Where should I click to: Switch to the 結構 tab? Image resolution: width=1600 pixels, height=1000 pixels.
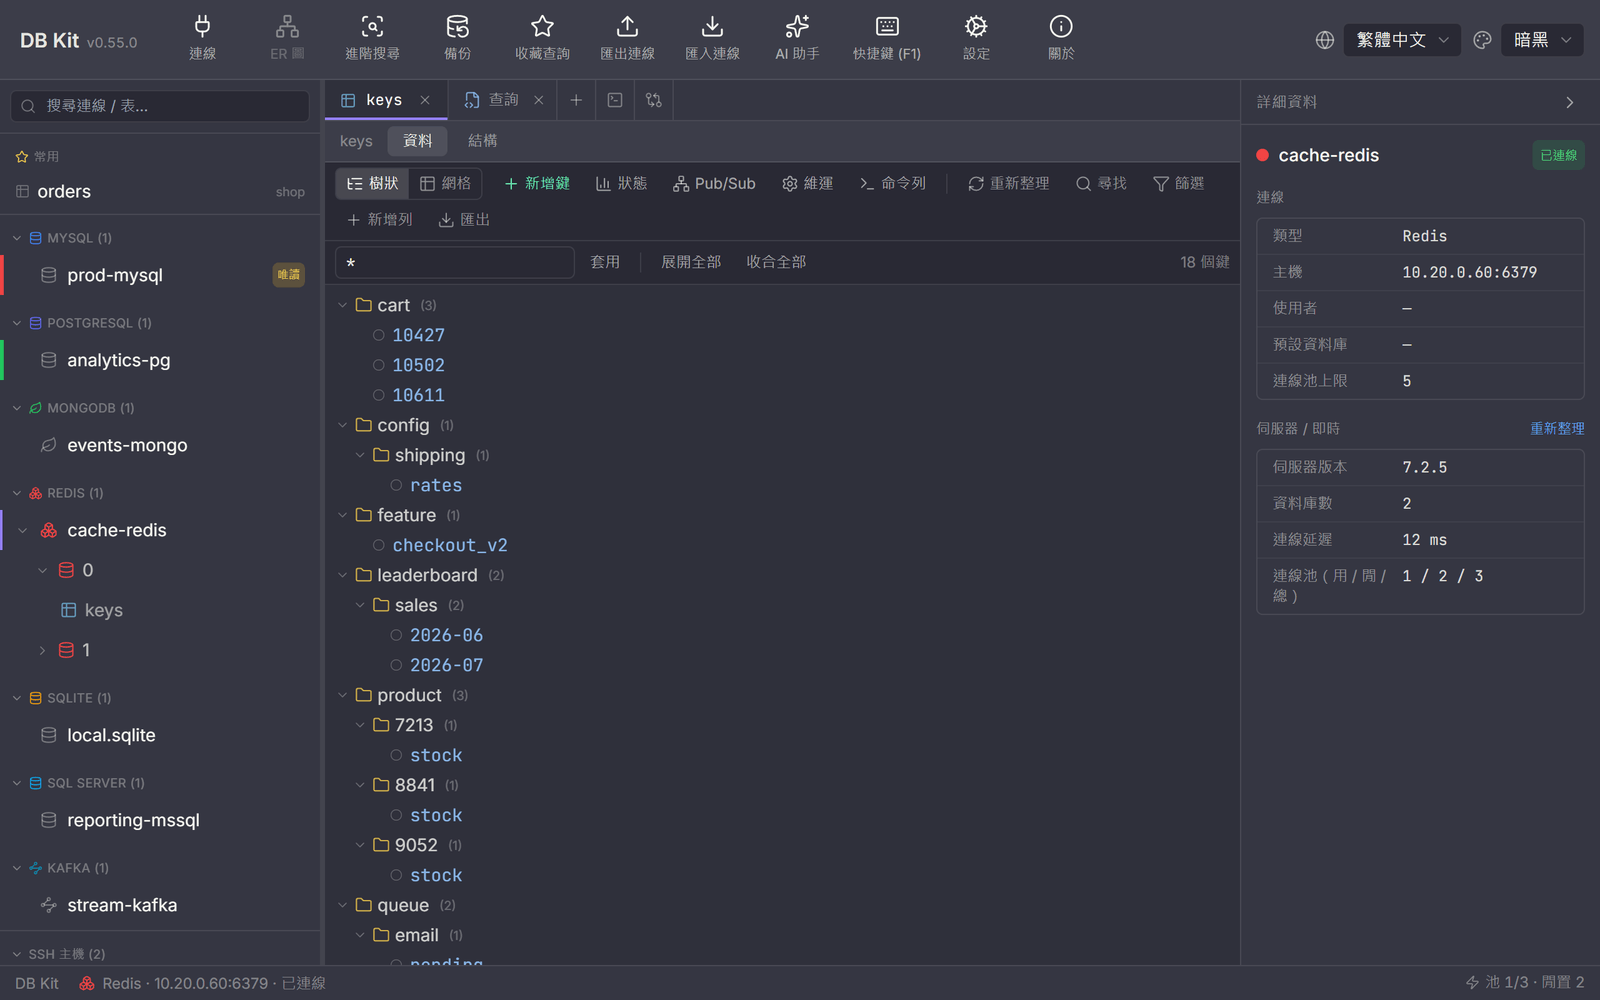482,141
